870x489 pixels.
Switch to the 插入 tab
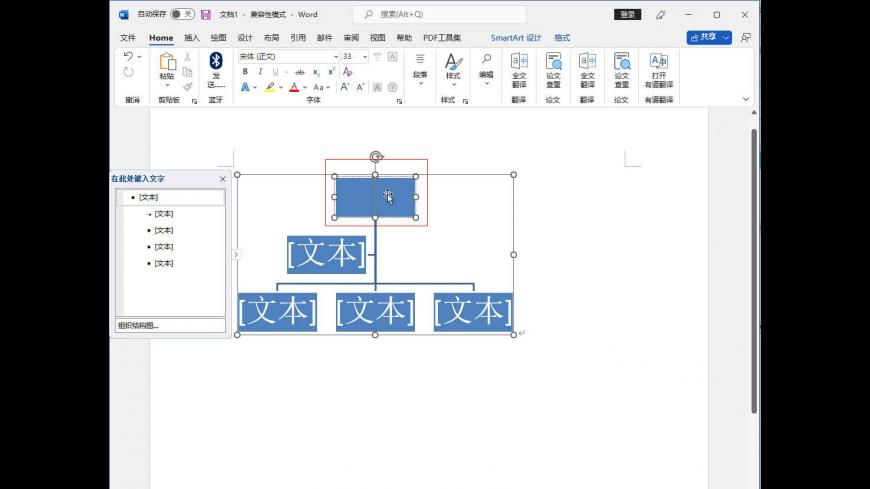(x=192, y=38)
